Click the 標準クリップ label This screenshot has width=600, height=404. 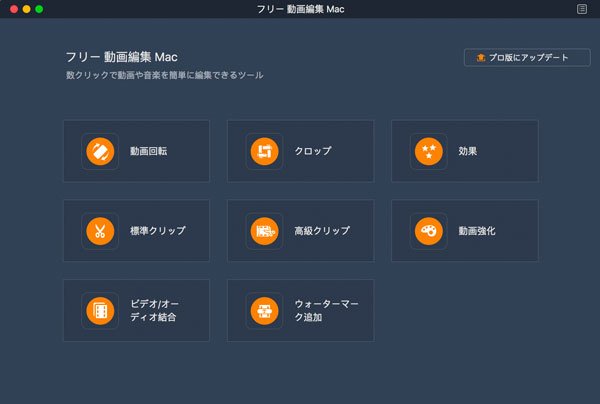158,231
